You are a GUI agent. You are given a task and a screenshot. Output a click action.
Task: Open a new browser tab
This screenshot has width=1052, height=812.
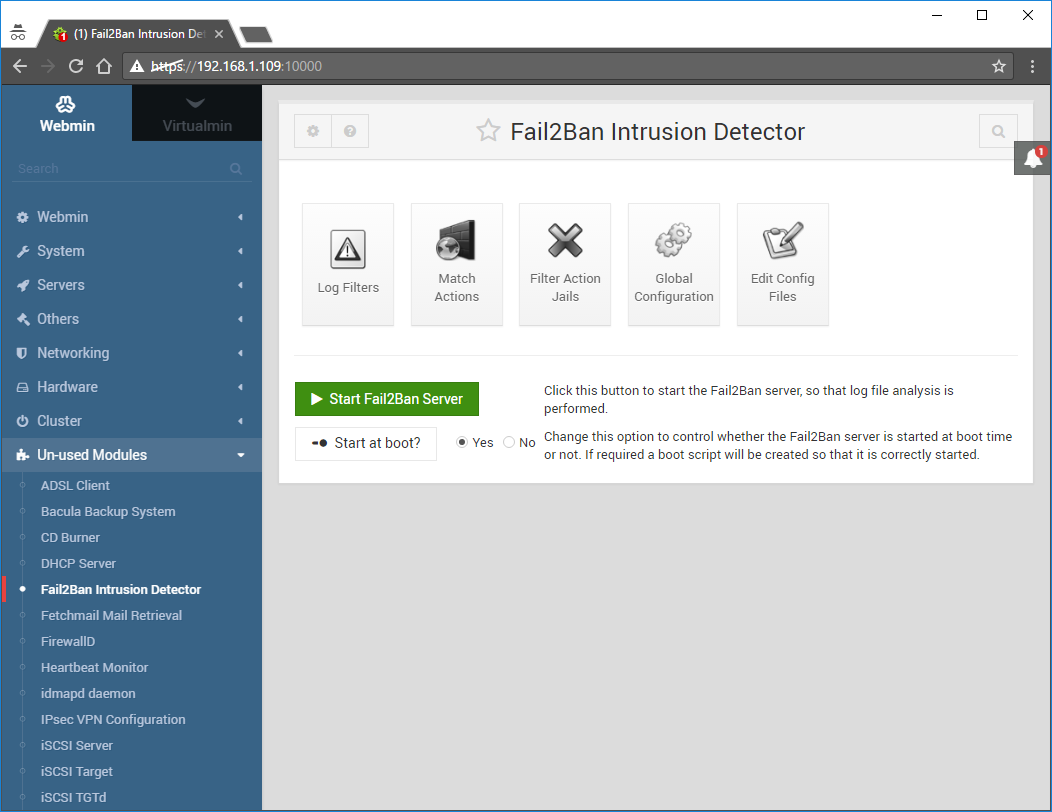point(256,34)
